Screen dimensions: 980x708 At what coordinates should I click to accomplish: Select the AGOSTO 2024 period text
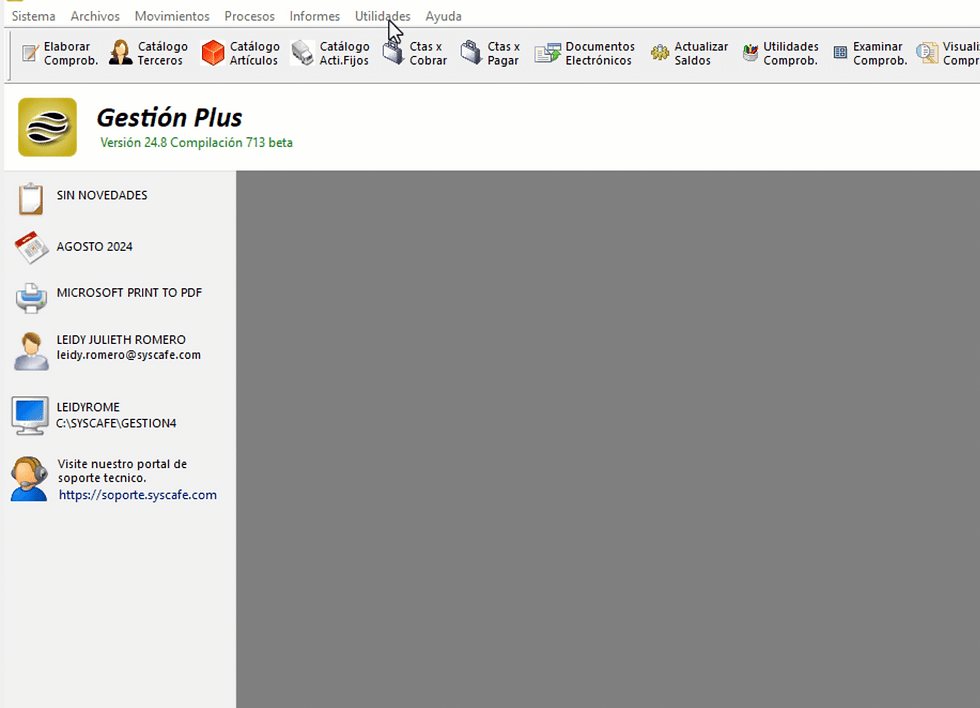pyautogui.click(x=94, y=247)
